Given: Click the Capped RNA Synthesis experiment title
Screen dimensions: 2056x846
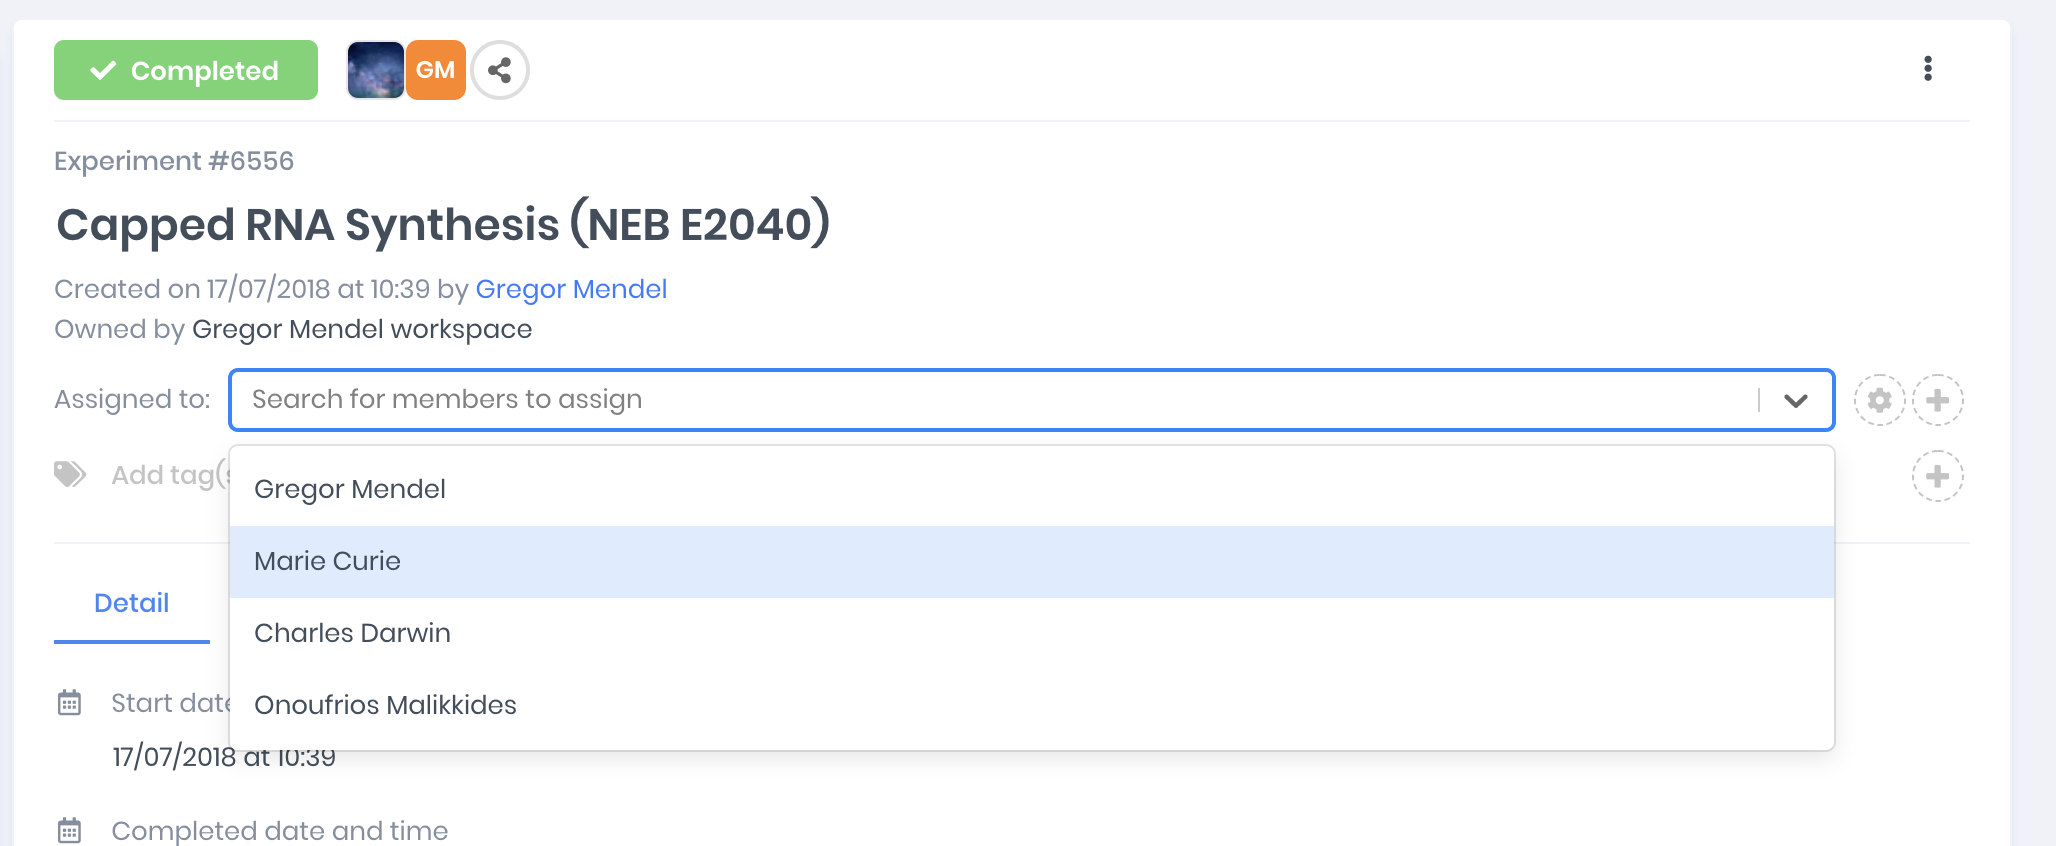Looking at the screenshot, I should [443, 225].
